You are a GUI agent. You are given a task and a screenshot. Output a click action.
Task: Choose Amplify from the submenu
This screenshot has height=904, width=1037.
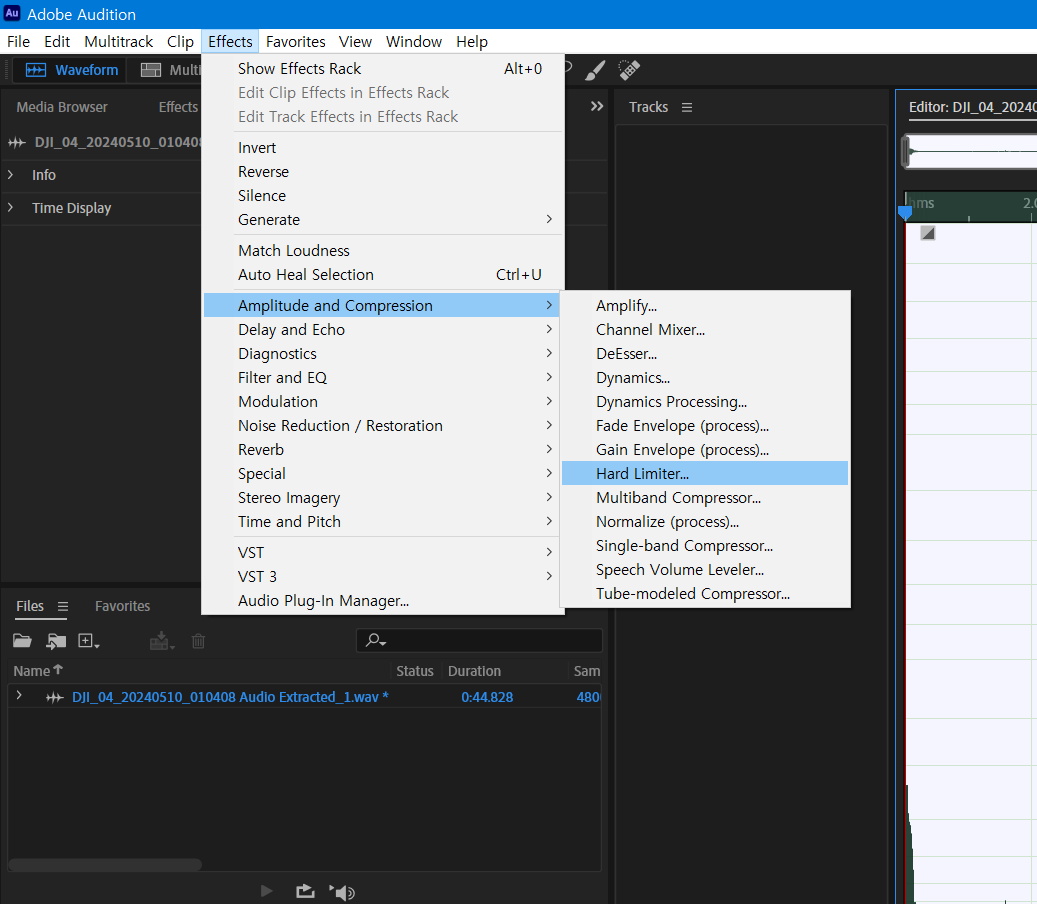[705, 306]
